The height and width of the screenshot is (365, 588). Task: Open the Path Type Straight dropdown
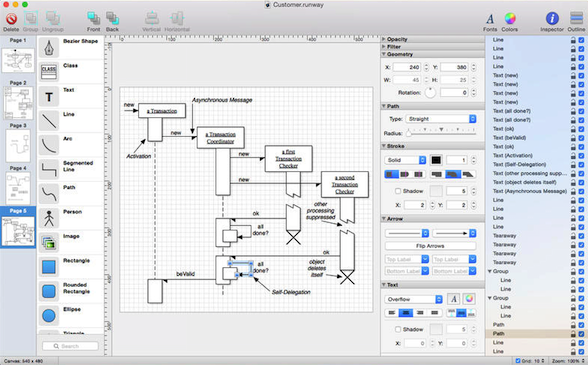(x=441, y=119)
